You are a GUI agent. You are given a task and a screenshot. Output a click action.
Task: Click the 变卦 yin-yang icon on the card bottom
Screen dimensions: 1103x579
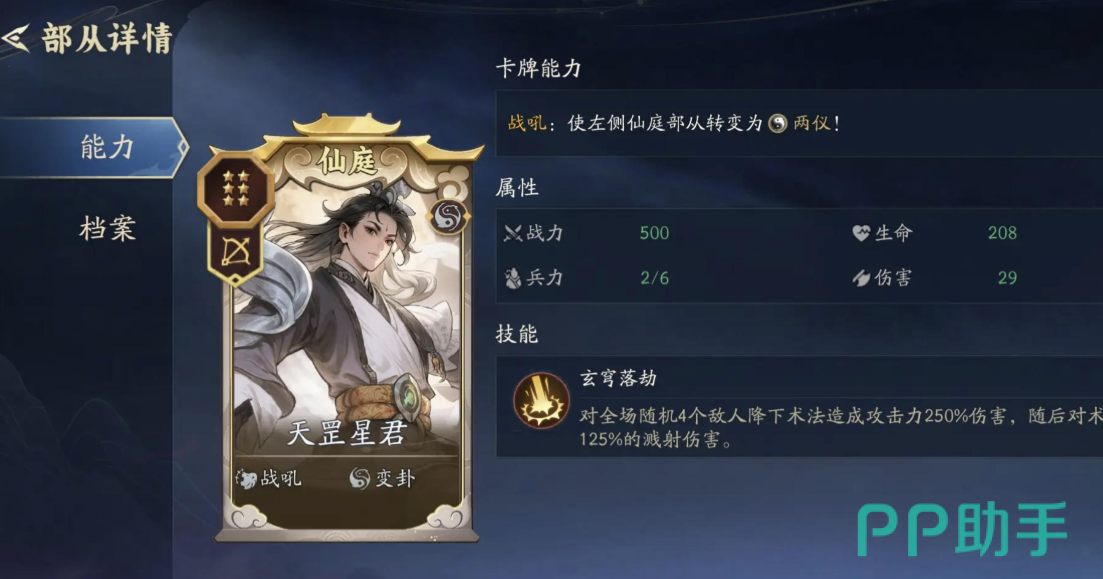[x=359, y=478]
